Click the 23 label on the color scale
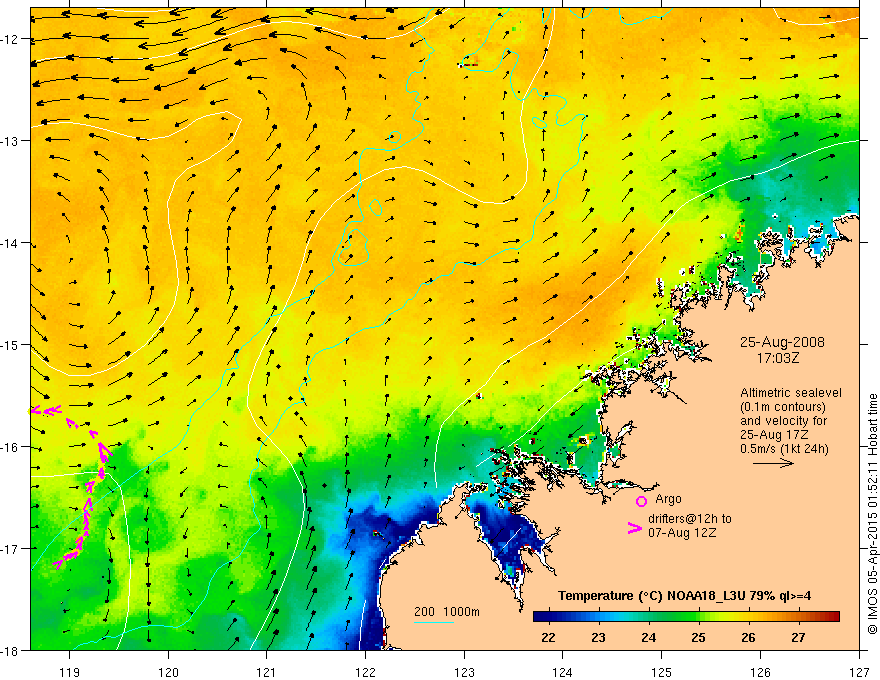This screenshot has width=880, height=680. pyautogui.click(x=598, y=637)
